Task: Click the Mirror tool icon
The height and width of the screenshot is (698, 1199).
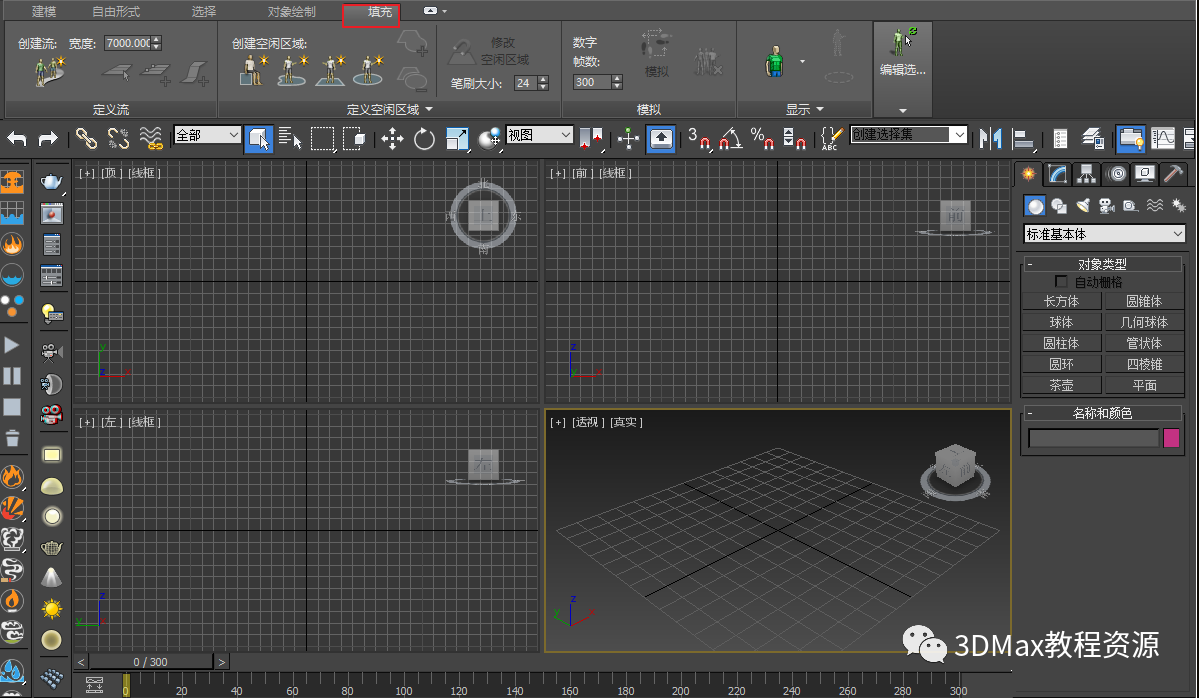Action: (x=990, y=138)
